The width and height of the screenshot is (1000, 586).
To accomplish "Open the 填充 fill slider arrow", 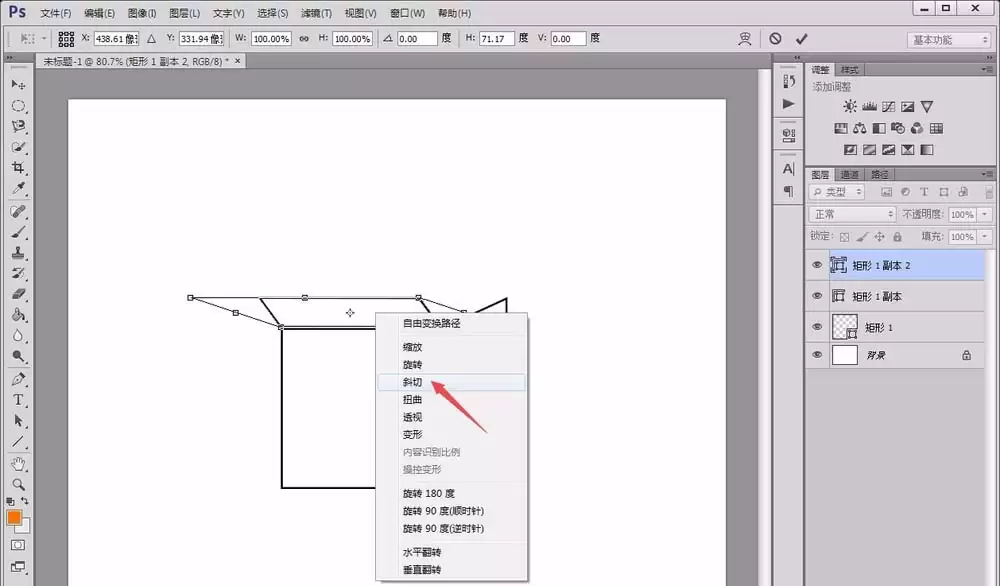I will (x=985, y=237).
